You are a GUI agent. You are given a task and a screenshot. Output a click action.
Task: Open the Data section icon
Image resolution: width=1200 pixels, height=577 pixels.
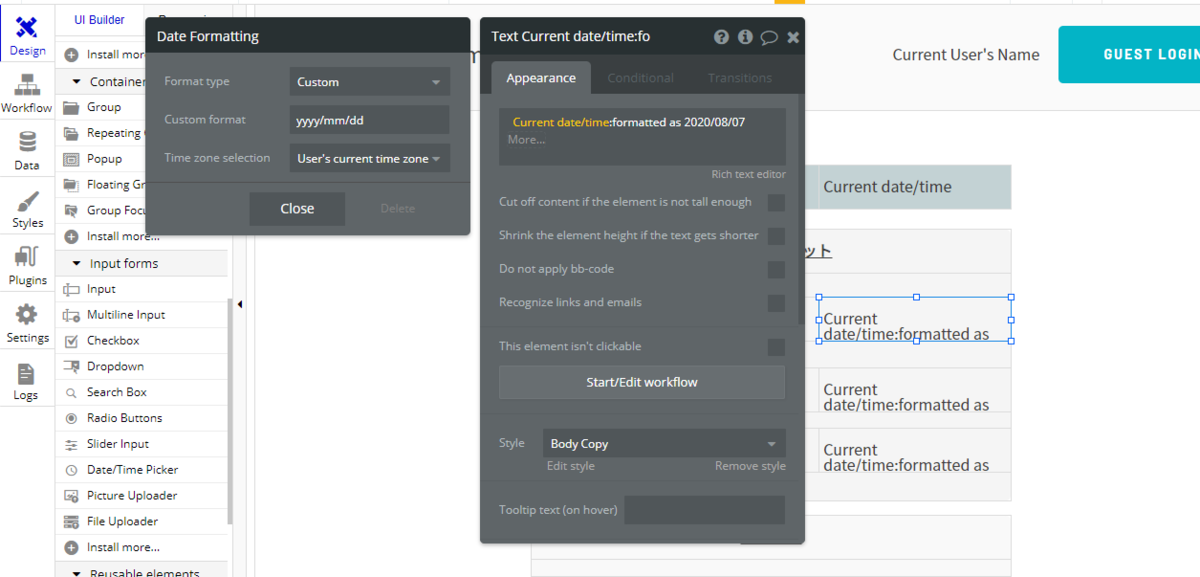[x=27, y=150]
